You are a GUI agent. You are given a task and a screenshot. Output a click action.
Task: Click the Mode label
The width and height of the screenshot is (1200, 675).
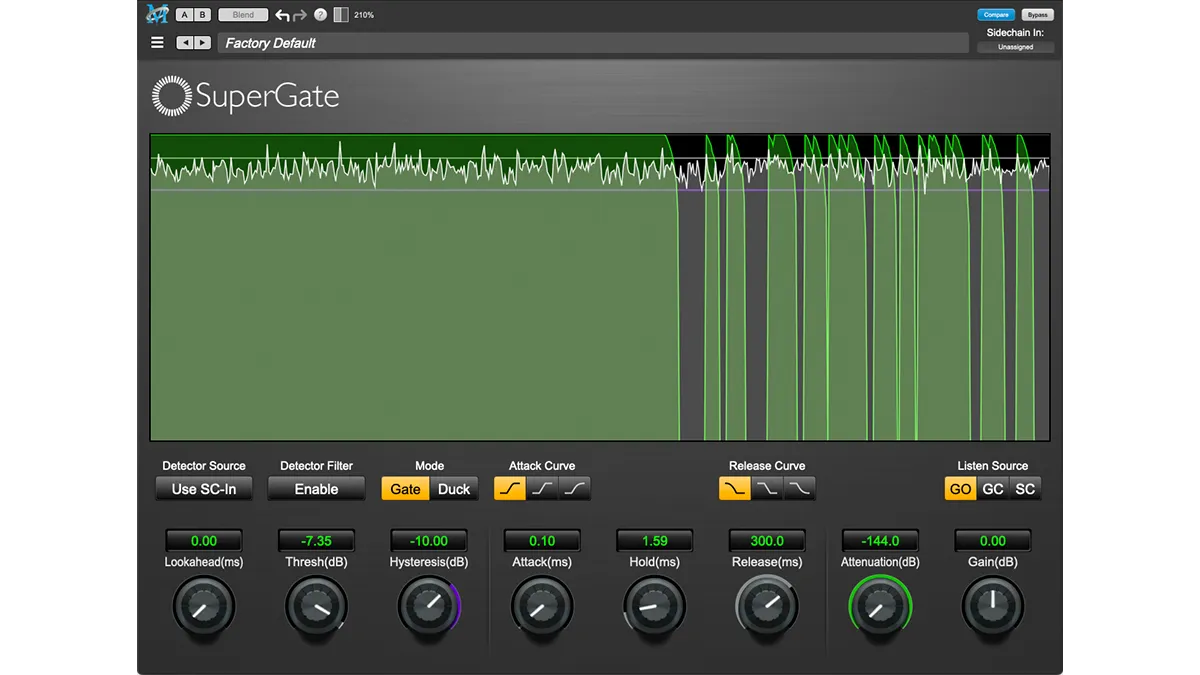(429, 466)
